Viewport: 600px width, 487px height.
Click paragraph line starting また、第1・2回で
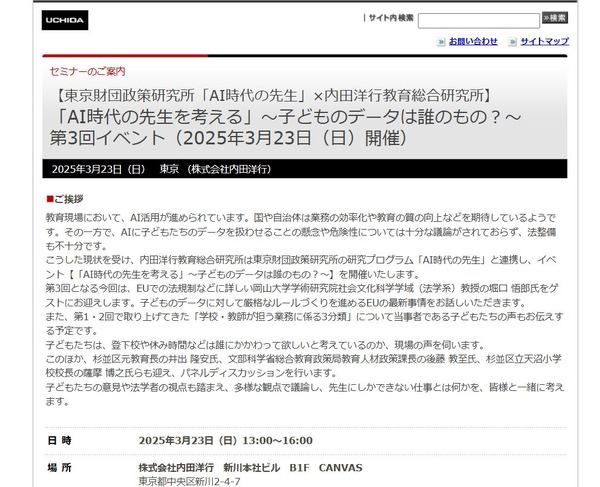click(x=304, y=317)
